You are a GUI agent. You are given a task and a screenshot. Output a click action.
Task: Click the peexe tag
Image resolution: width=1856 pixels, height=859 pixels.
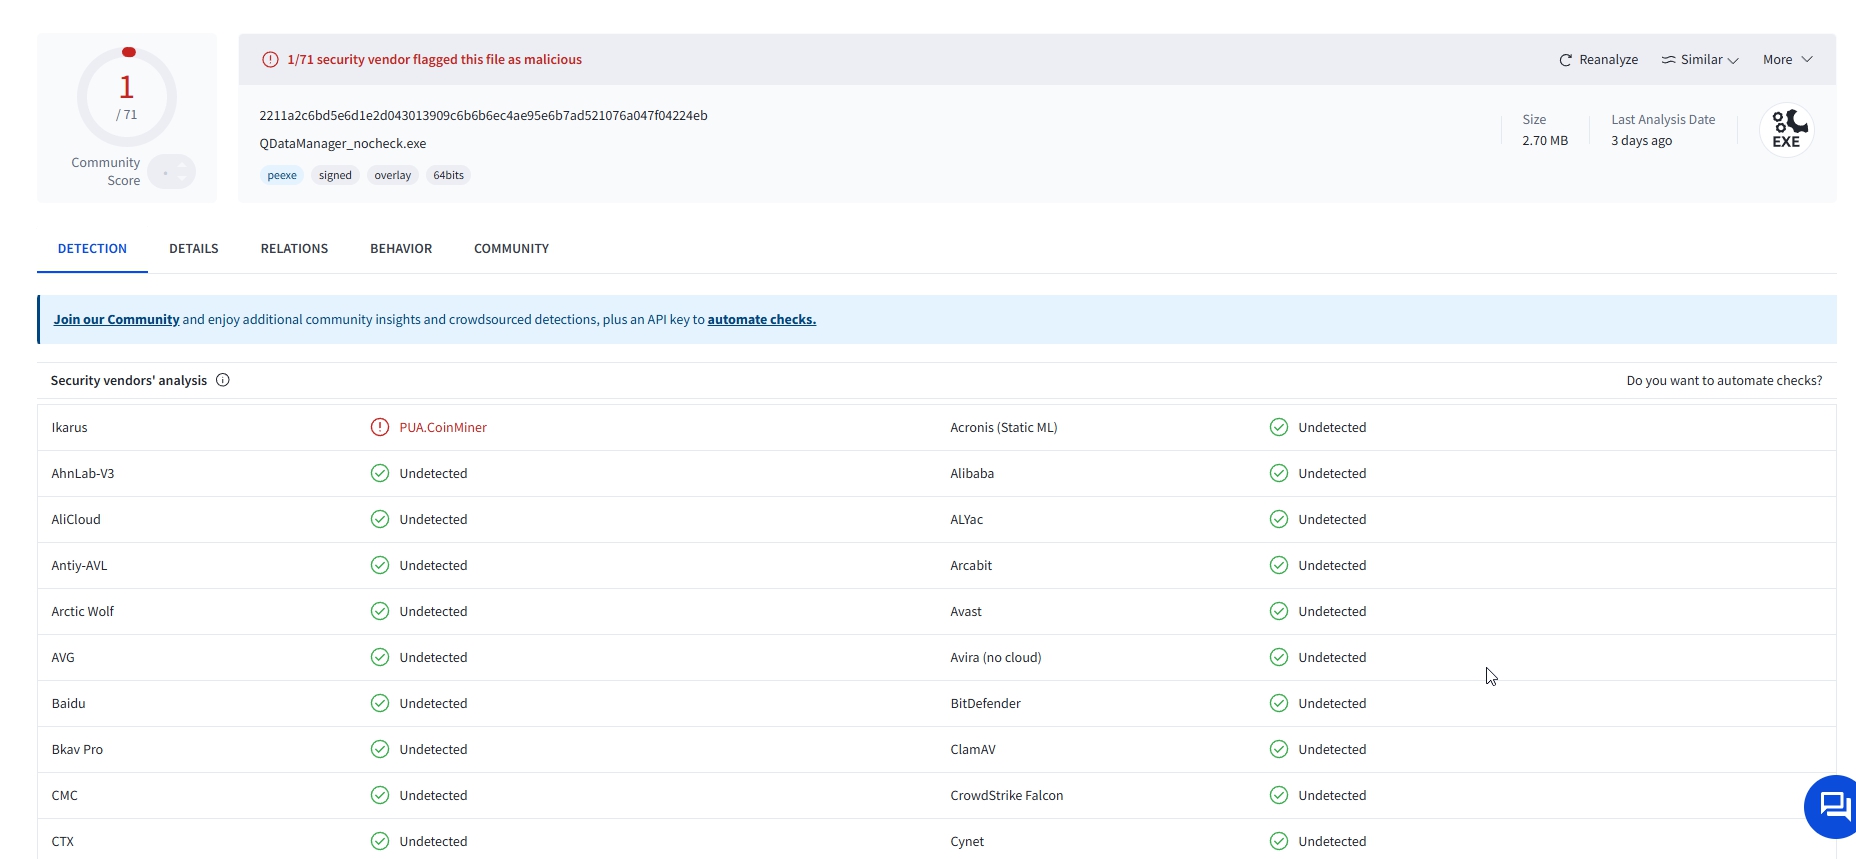(282, 175)
